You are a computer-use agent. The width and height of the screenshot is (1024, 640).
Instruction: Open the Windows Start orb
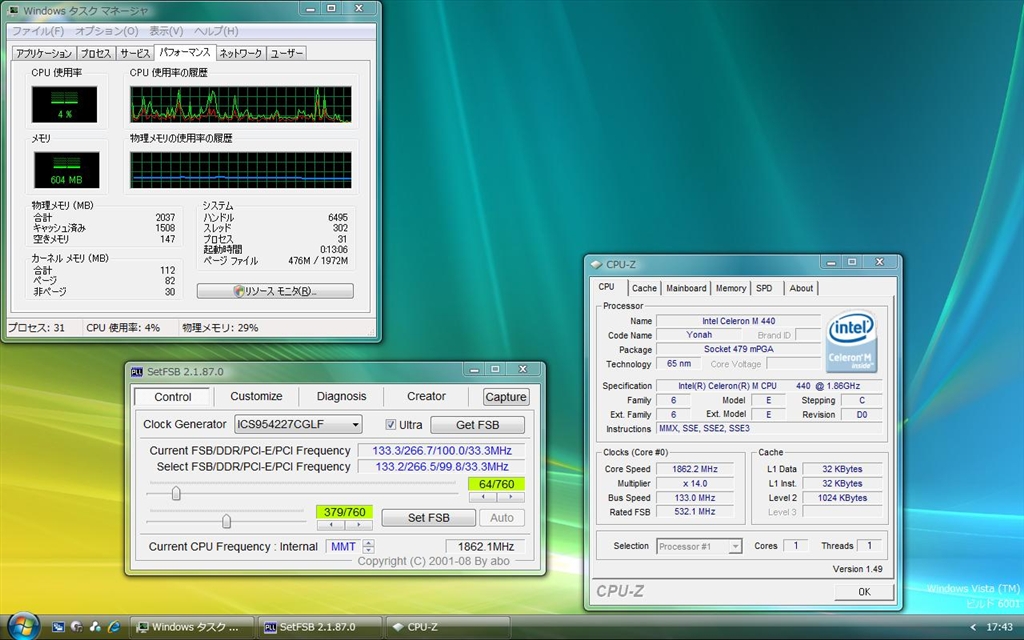click(x=22, y=626)
